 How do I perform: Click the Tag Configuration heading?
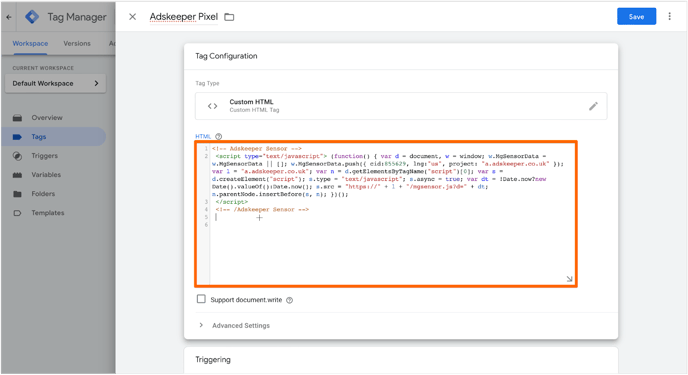pyautogui.click(x=226, y=56)
